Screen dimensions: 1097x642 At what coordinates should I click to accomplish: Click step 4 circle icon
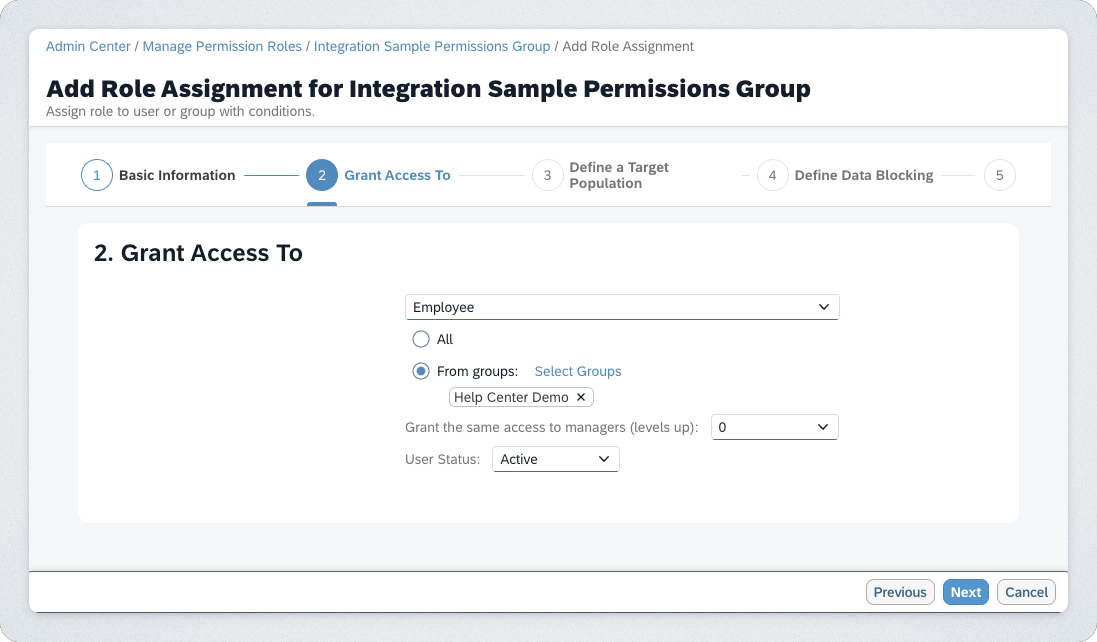coord(772,176)
